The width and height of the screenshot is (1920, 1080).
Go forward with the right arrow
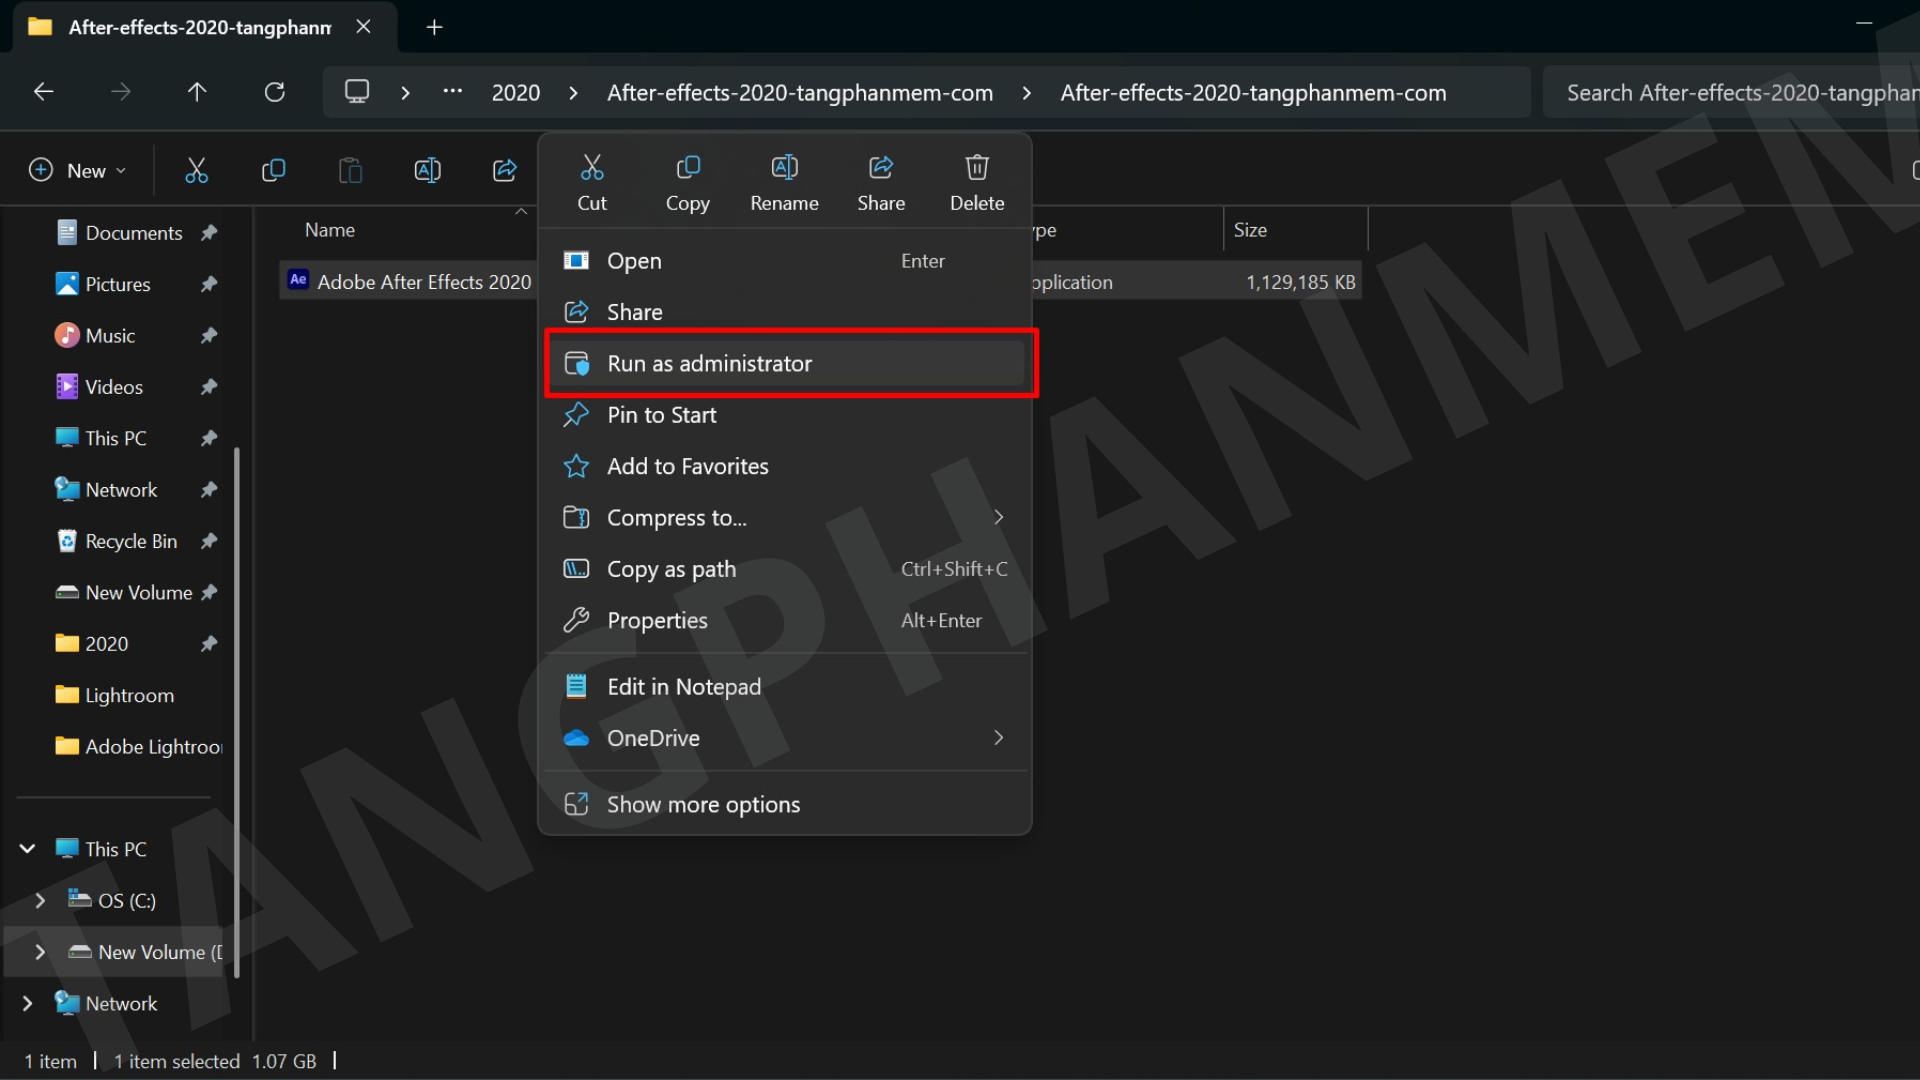pos(120,92)
